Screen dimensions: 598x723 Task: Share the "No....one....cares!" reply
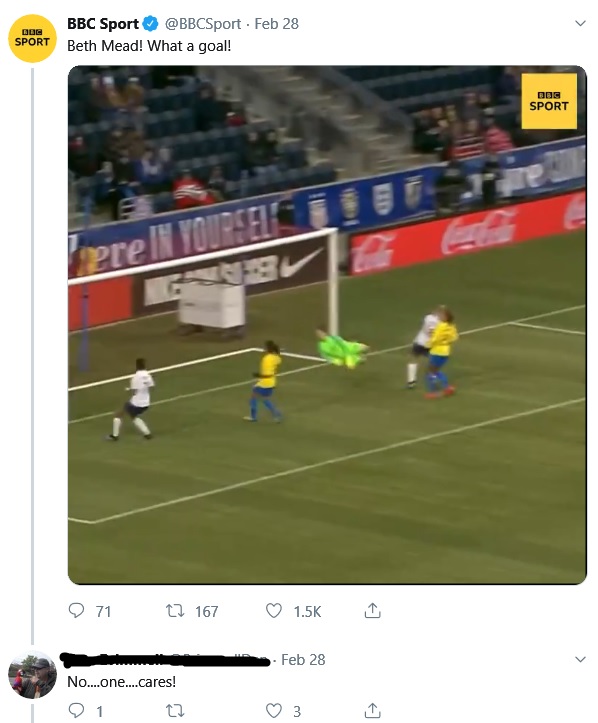(373, 710)
